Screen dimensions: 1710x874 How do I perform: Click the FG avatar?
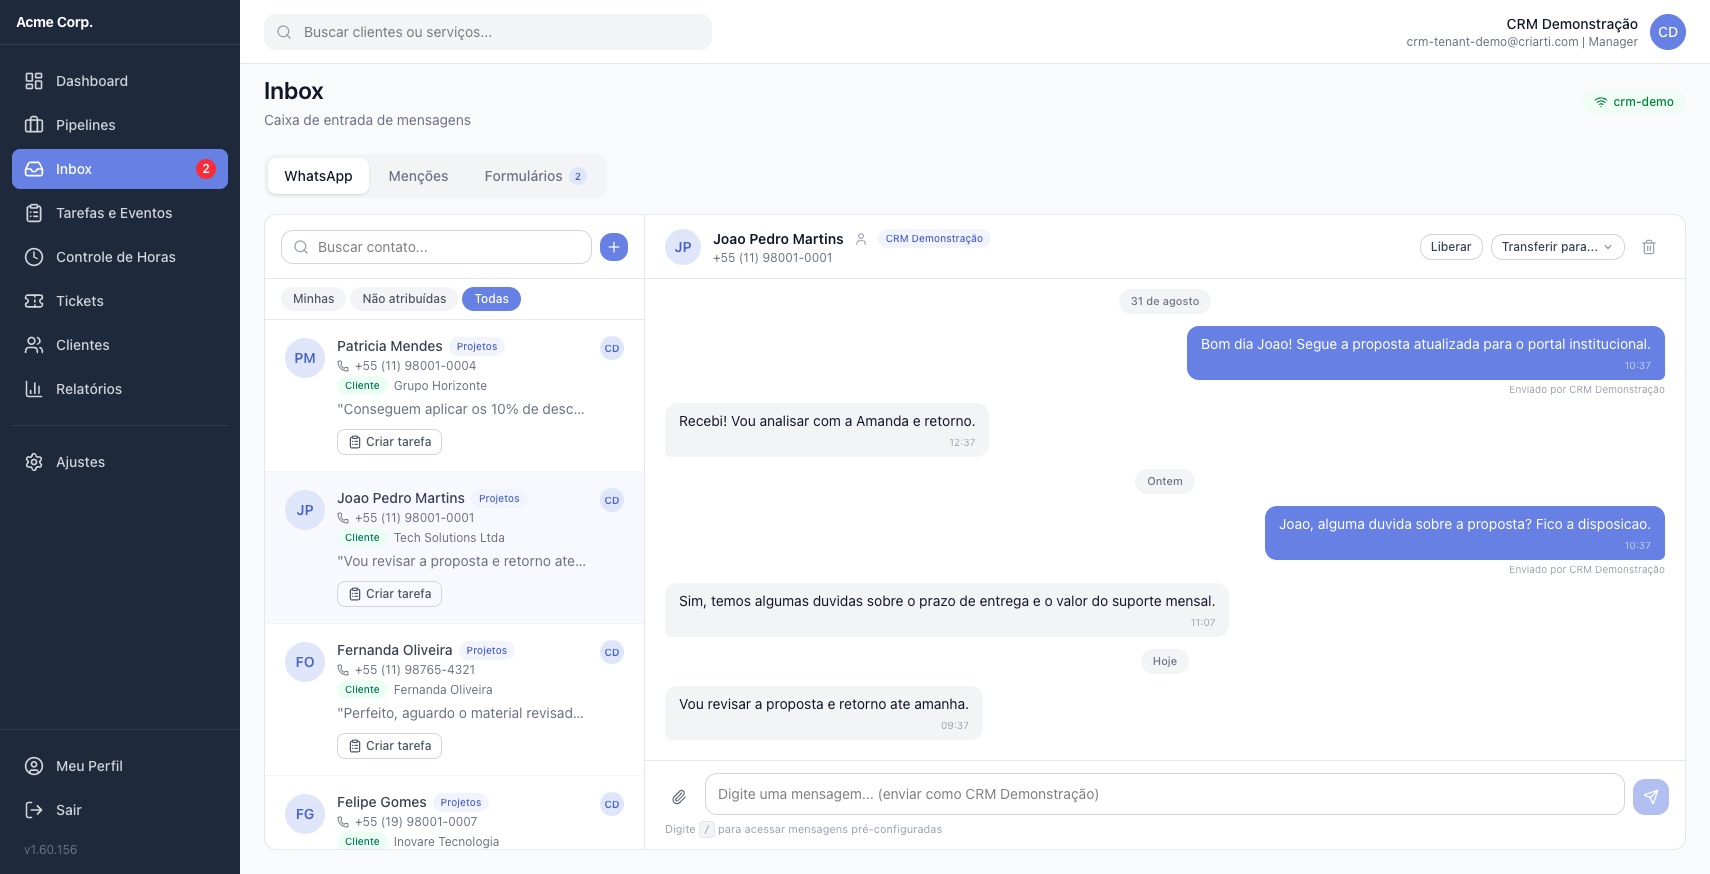pyautogui.click(x=305, y=814)
